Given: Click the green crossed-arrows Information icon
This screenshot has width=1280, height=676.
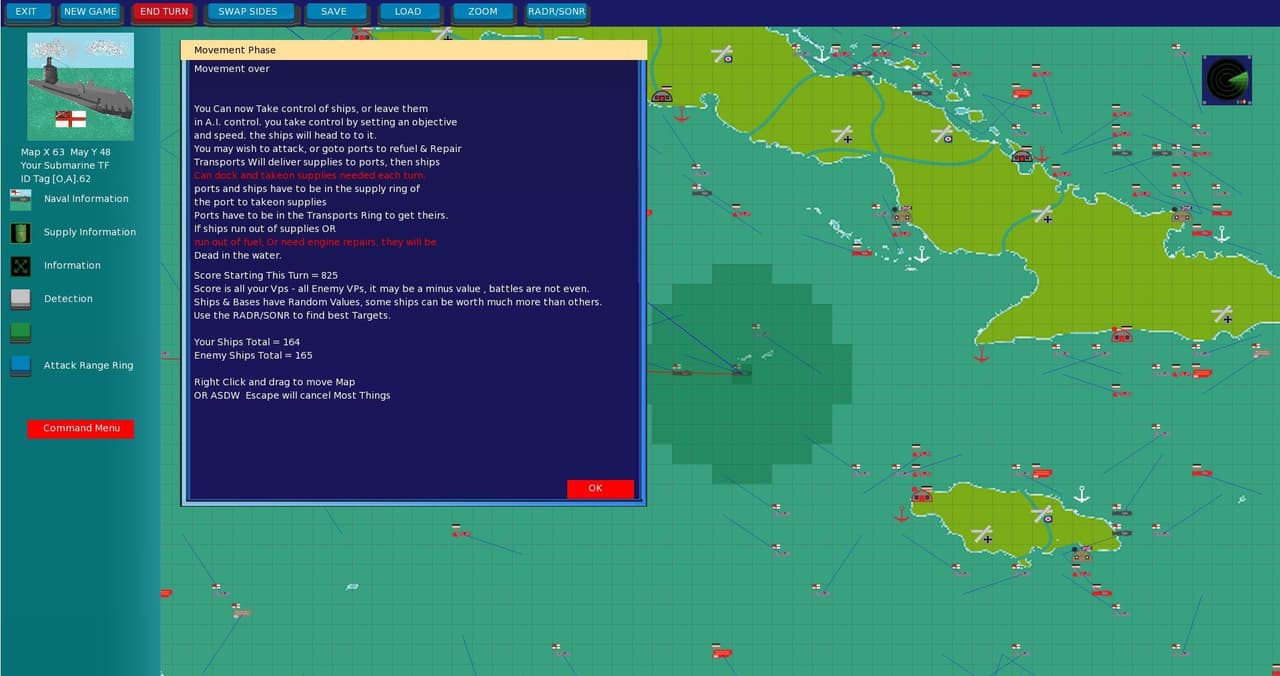Looking at the screenshot, I should [21, 266].
